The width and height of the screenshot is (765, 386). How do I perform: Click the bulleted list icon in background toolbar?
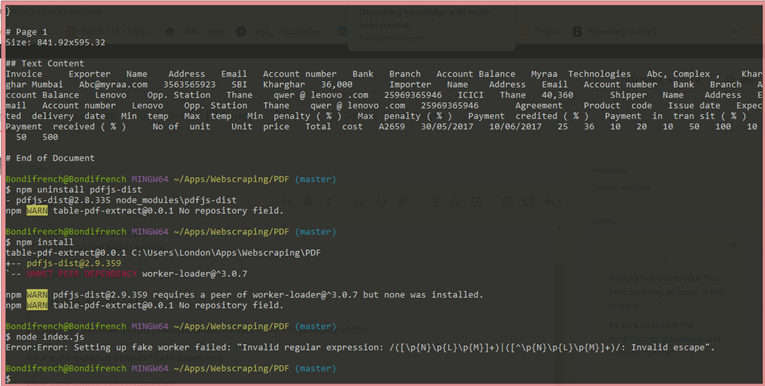point(433,202)
